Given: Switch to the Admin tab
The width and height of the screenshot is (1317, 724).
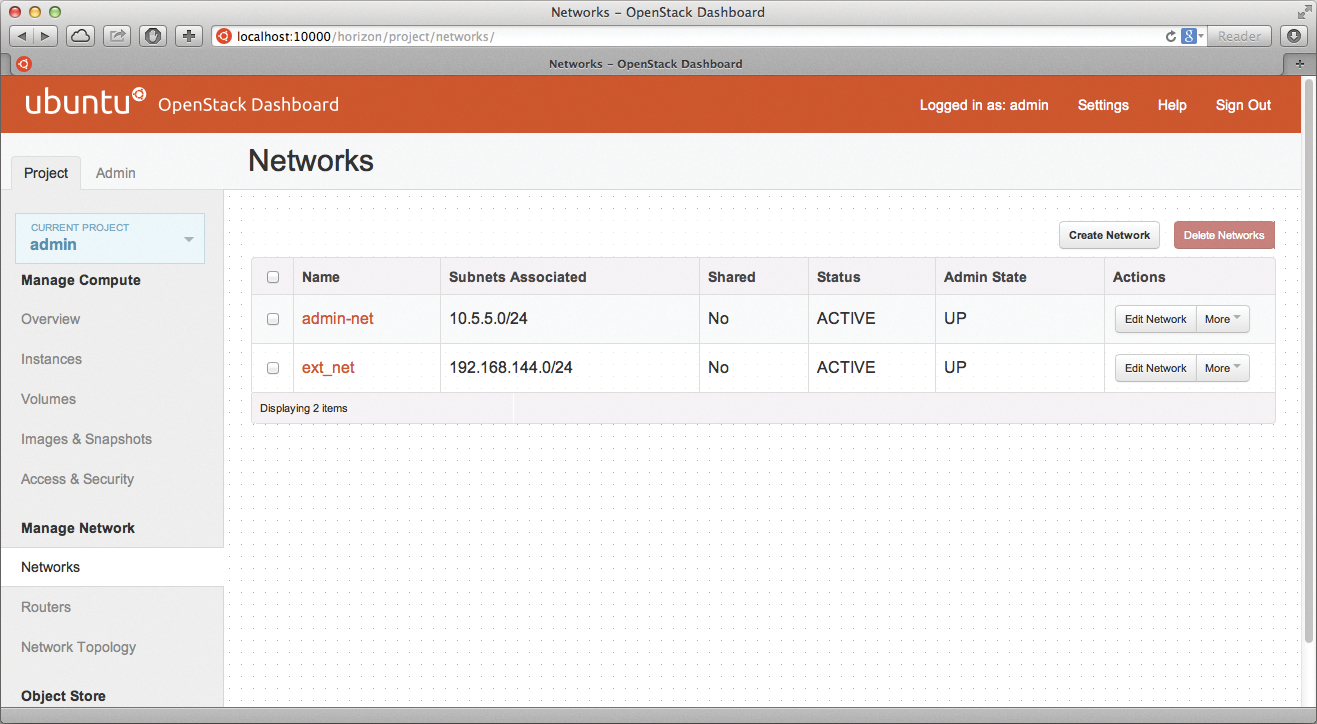Looking at the screenshot, I should pyautogui.click(x=115, y=172).
